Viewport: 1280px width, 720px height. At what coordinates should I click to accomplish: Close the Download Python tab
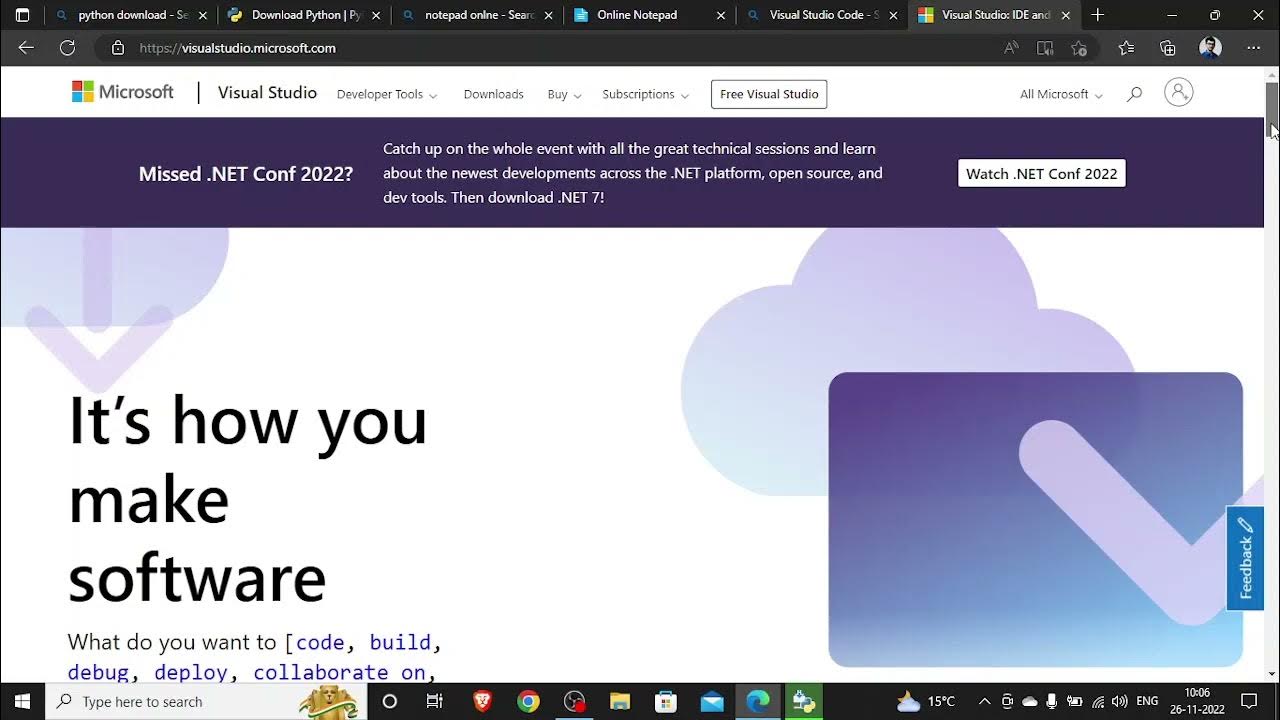[x=376, y=15]
